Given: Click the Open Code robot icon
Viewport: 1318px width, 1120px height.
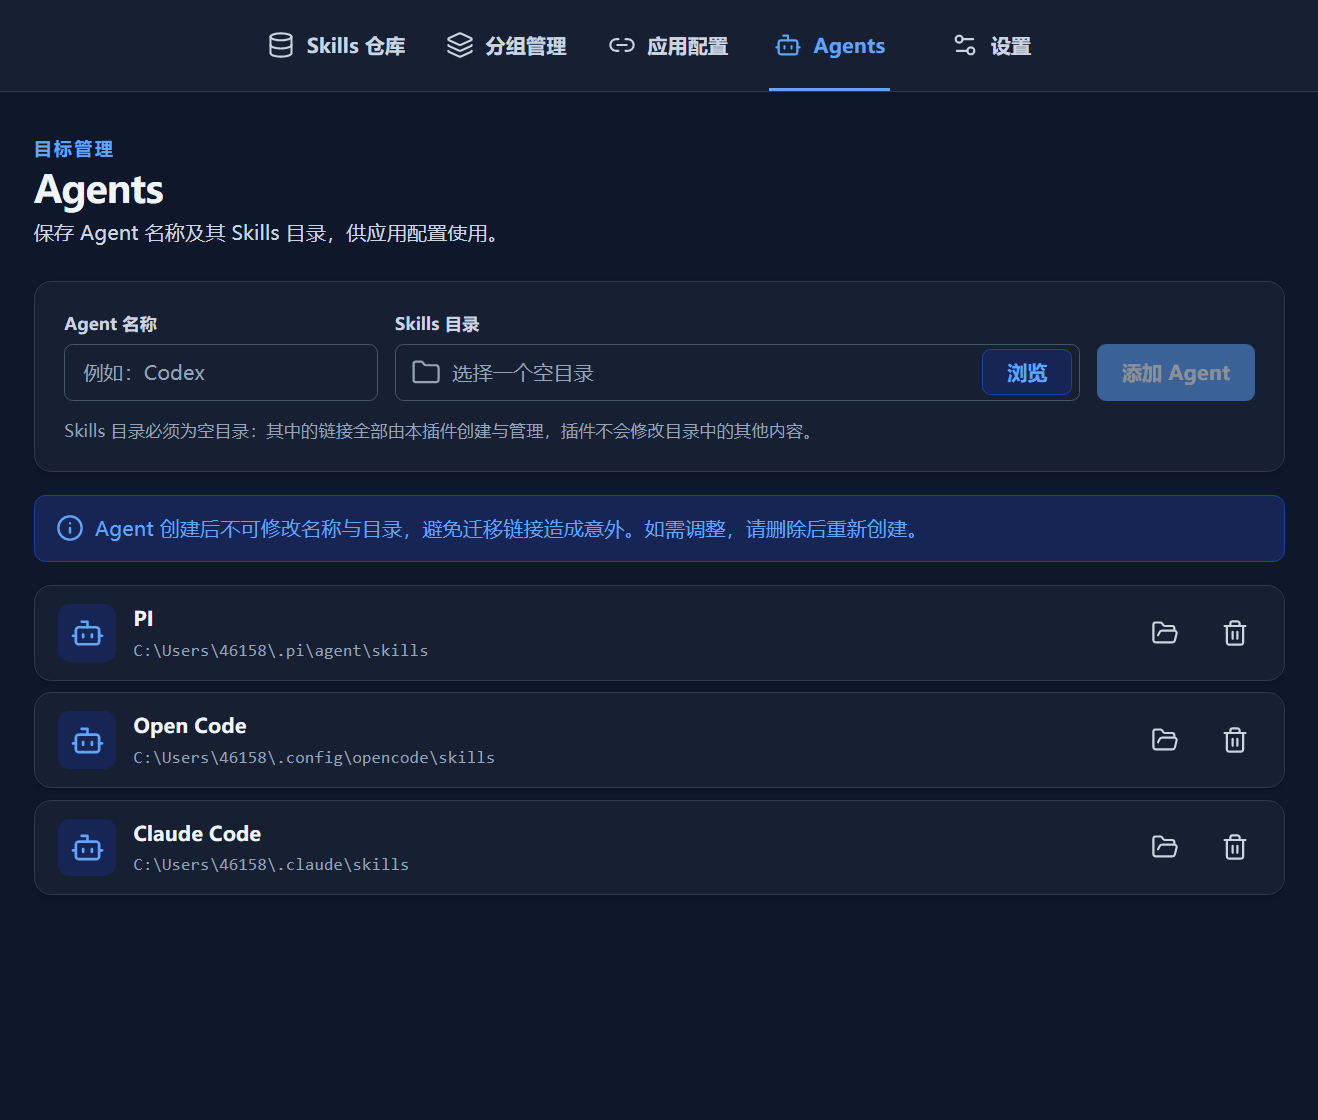Looking at the screenshot, I should point(87,740).
